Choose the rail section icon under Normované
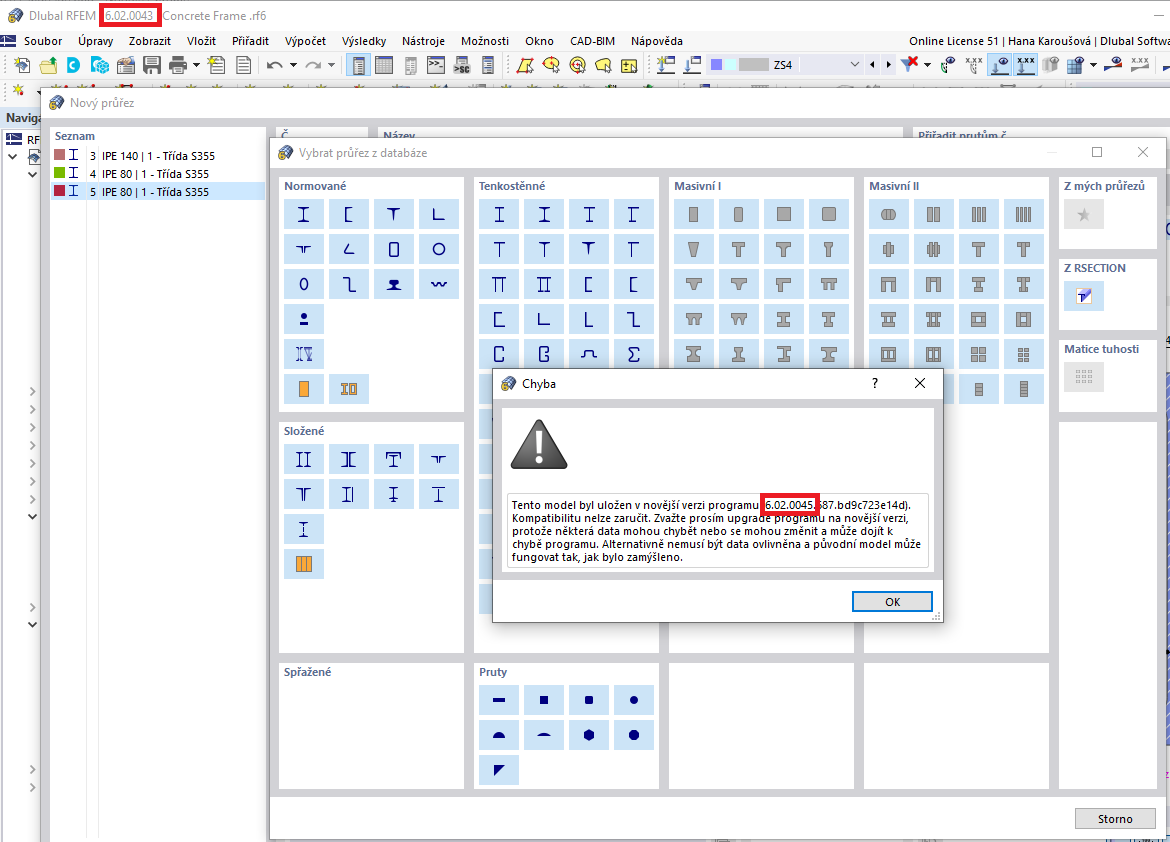The image size is (1170, 842). [x=393, y=284]
